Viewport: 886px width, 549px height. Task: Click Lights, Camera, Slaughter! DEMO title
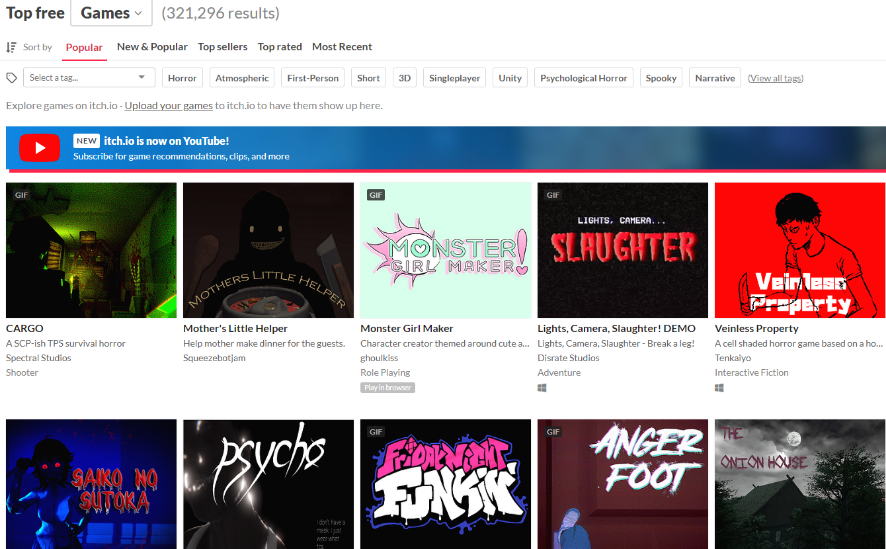(616, 328)
